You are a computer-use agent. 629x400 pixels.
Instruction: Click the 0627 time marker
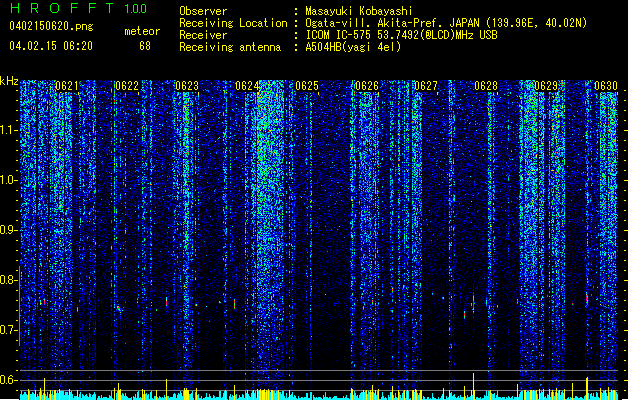tap(426, 86)
